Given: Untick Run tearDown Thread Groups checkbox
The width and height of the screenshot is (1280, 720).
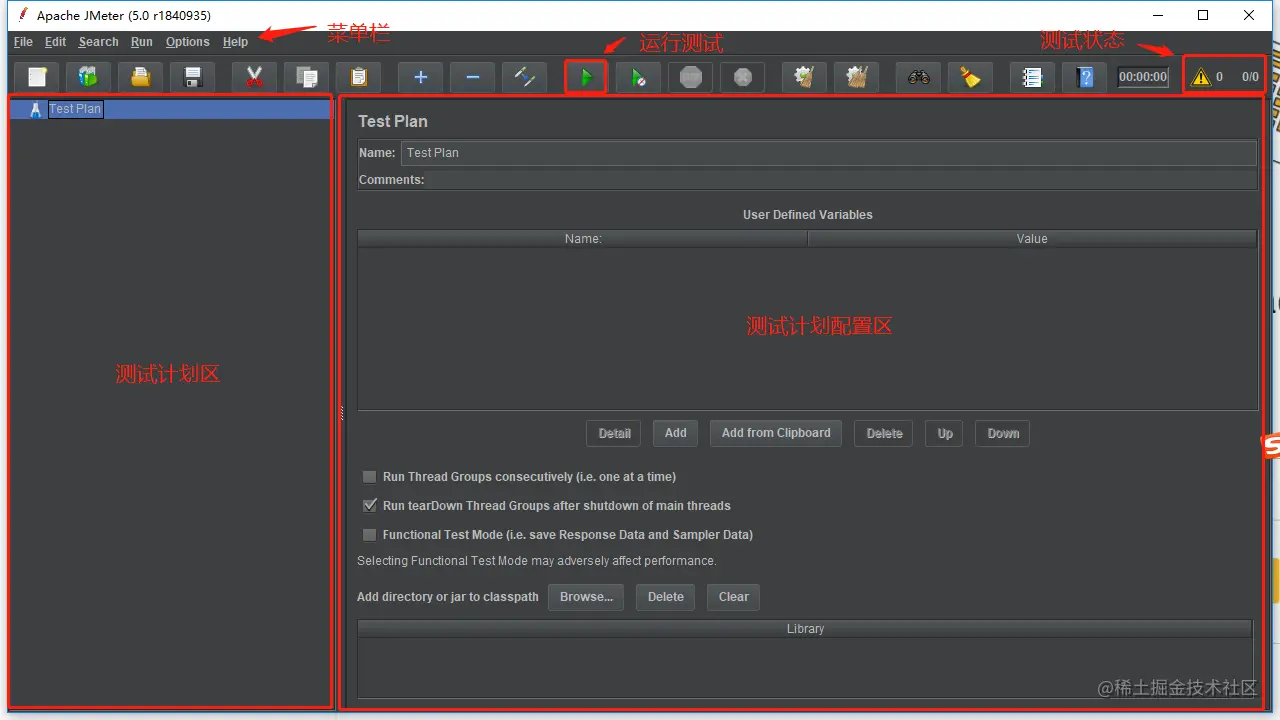Looking at the screenshot, I should [370, 506].
